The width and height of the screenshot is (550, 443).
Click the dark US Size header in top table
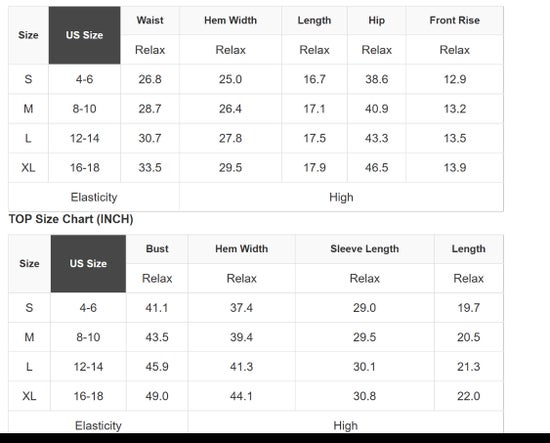(85, 35)
